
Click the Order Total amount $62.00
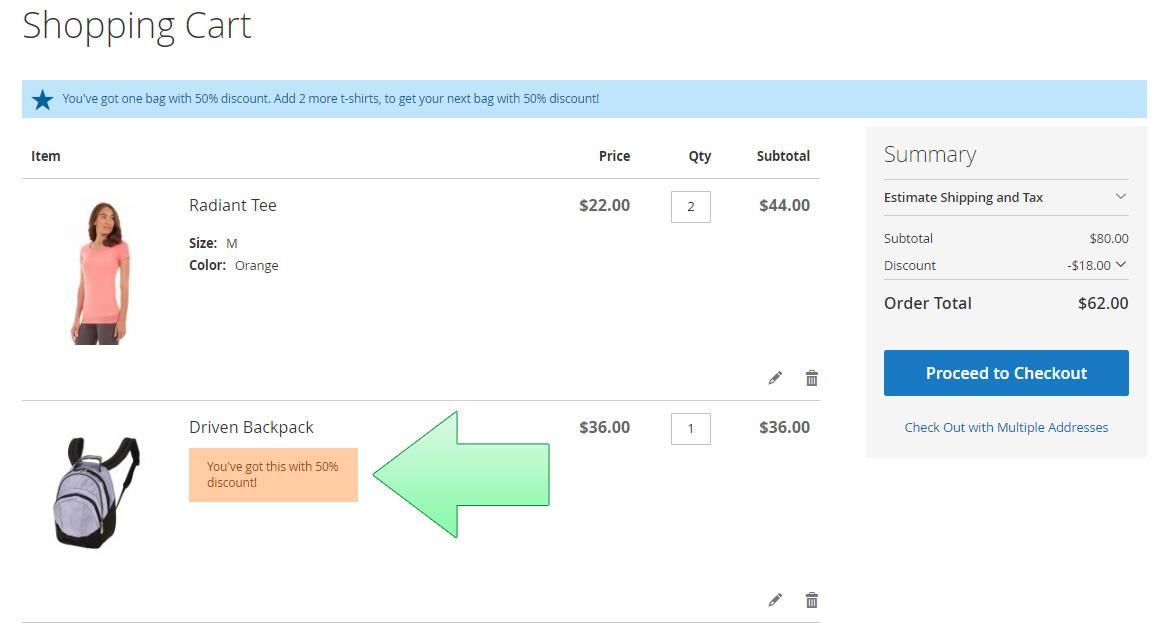coord(1102,303)
